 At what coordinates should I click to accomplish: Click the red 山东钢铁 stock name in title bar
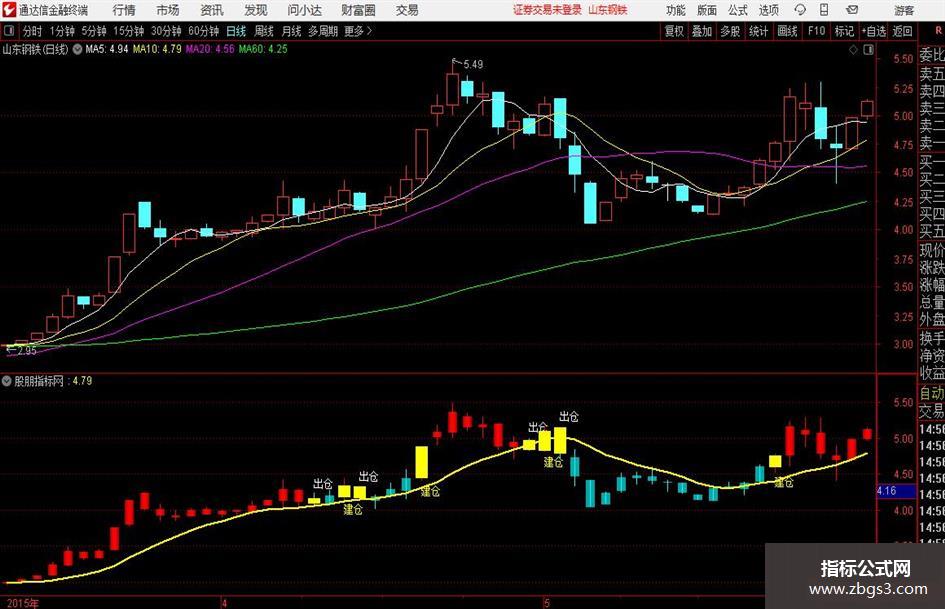click(608, 10)
